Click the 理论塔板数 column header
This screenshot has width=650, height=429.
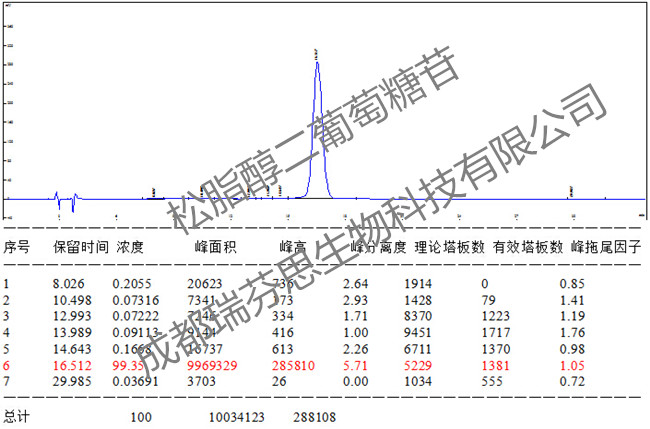(449, 247)
